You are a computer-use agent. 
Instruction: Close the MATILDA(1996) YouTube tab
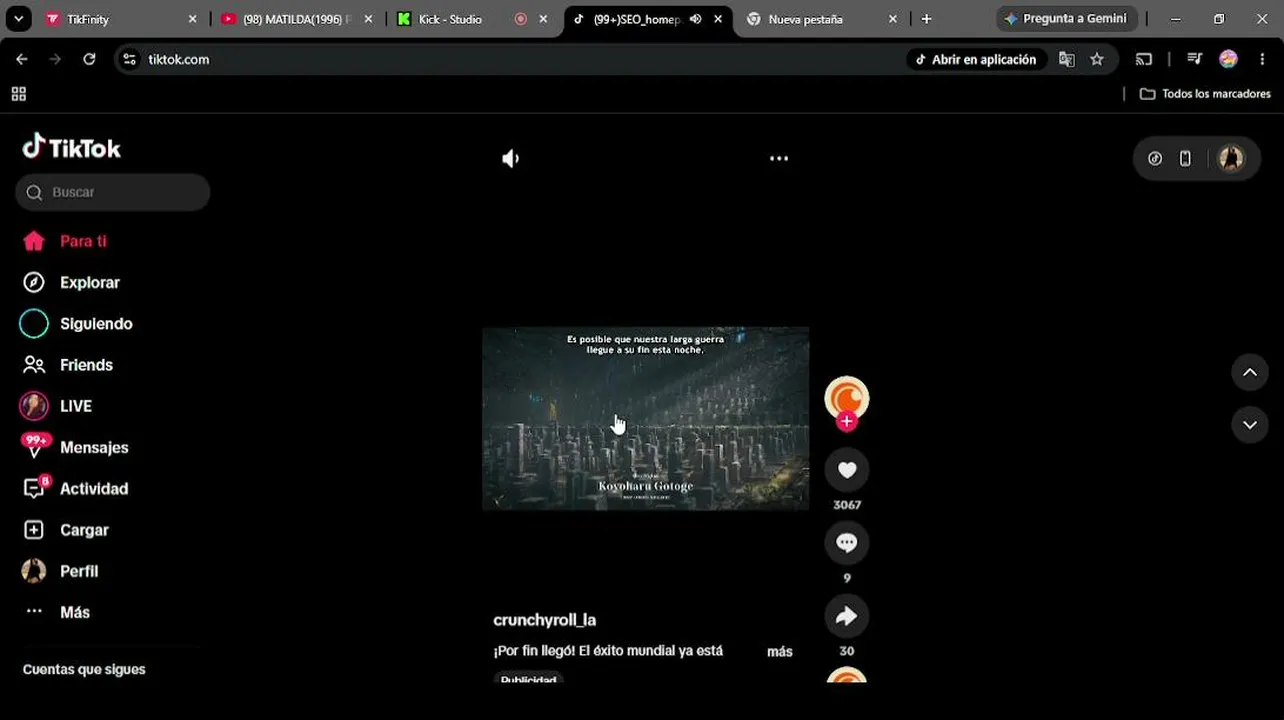pyautogui.click(x=369, y=19)
